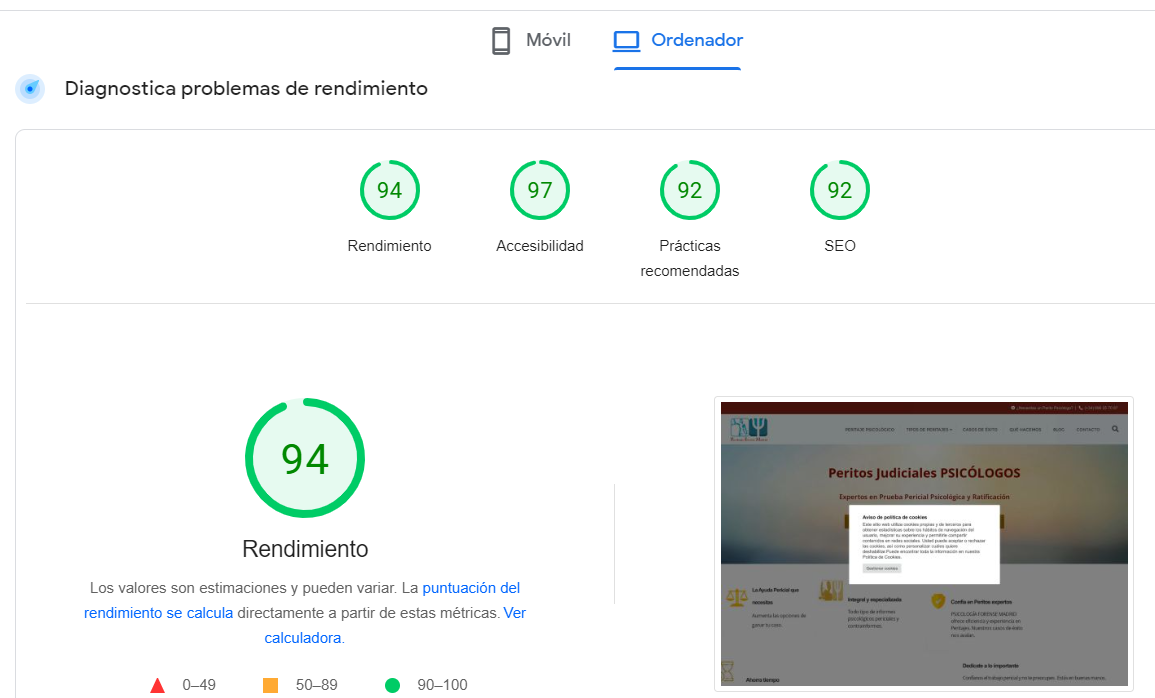The height and width of the screenshot is (698, 1155).
Task: Open the 'Ver calculadora' link
Action: coord(396,625)
